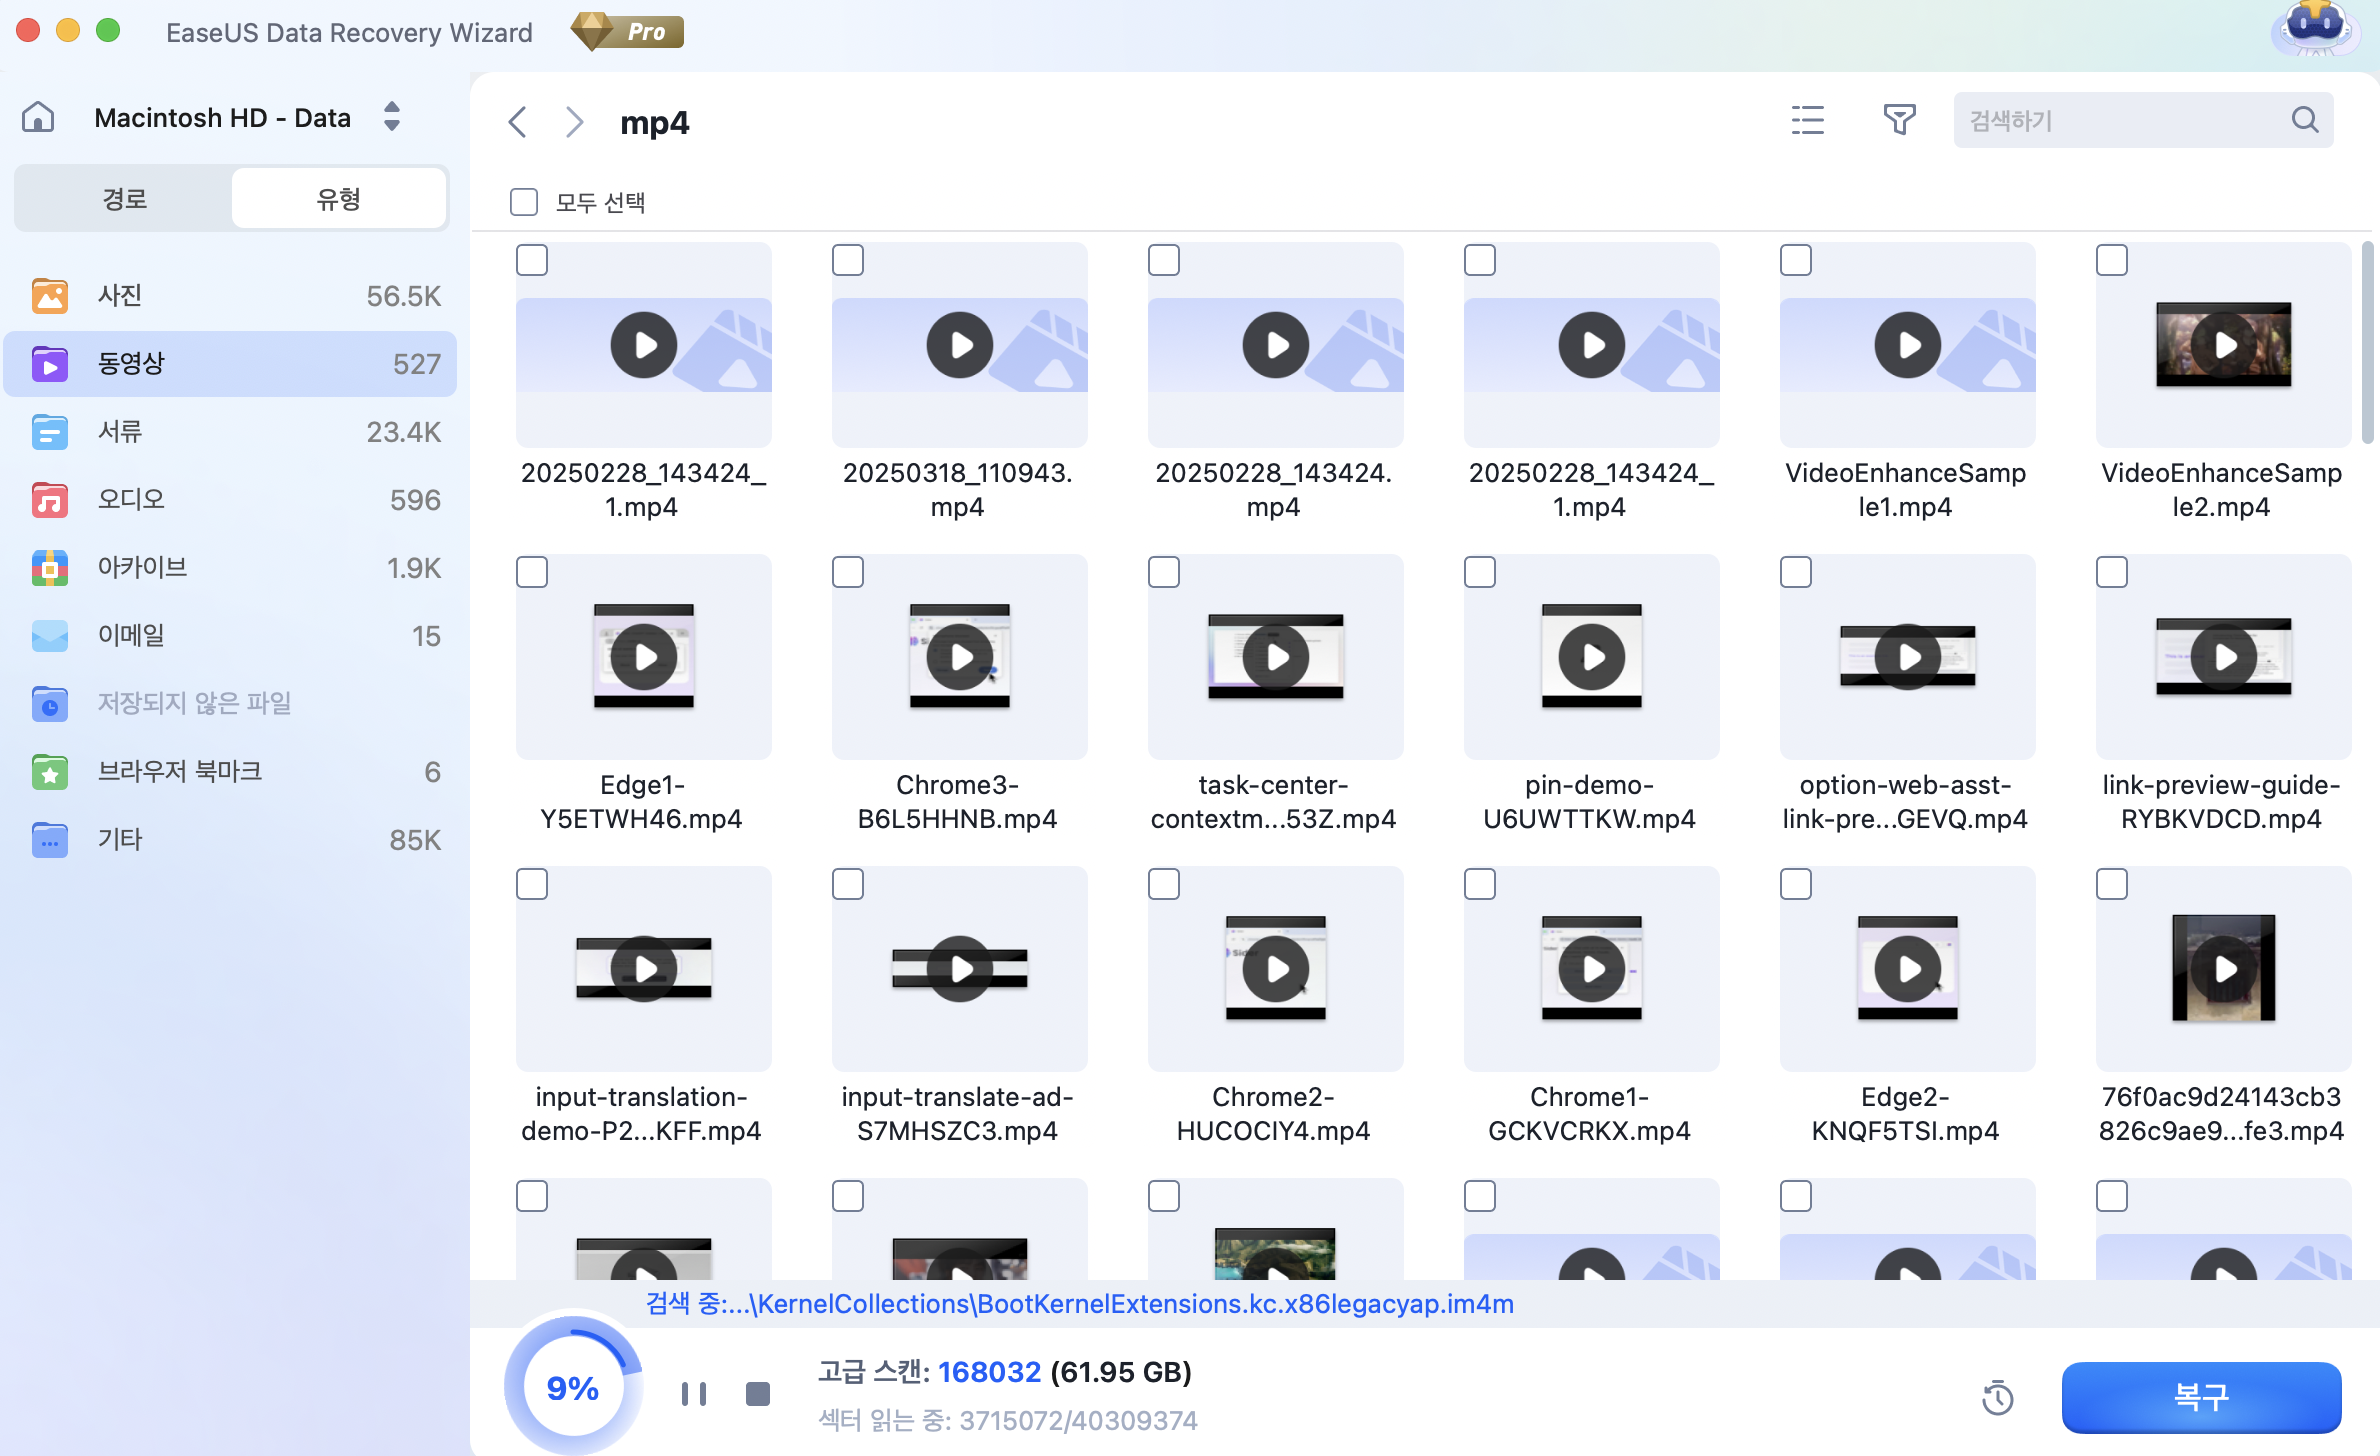Pause the scan

tap(694, 1393)
